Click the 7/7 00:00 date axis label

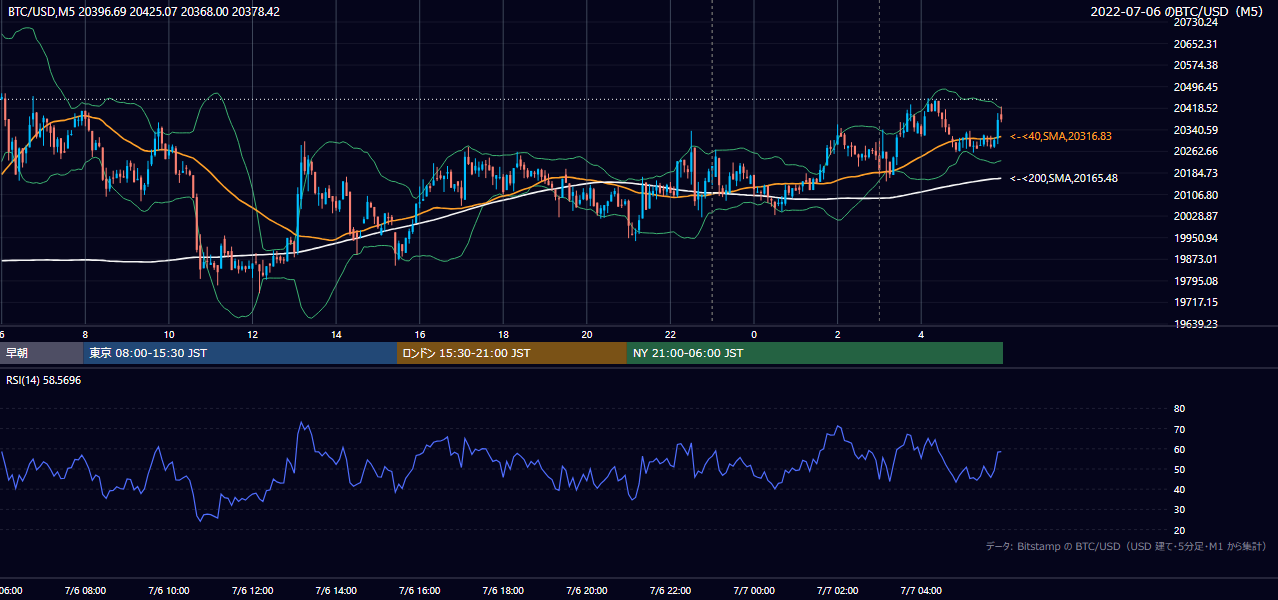754,591
